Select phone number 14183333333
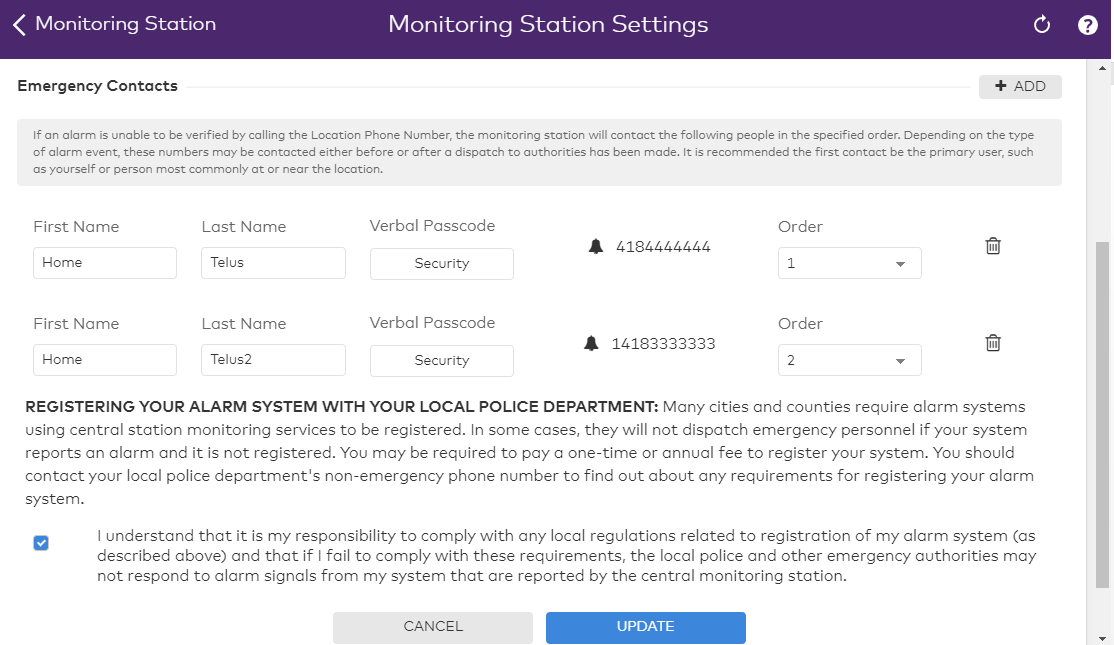The image size is (1114, 645). point(663,345)
